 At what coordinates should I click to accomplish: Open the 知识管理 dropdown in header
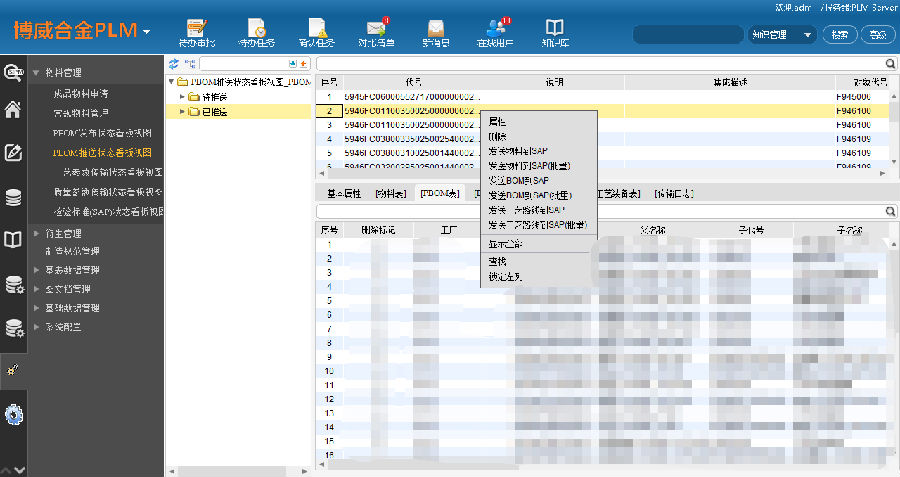coord(781,35)
